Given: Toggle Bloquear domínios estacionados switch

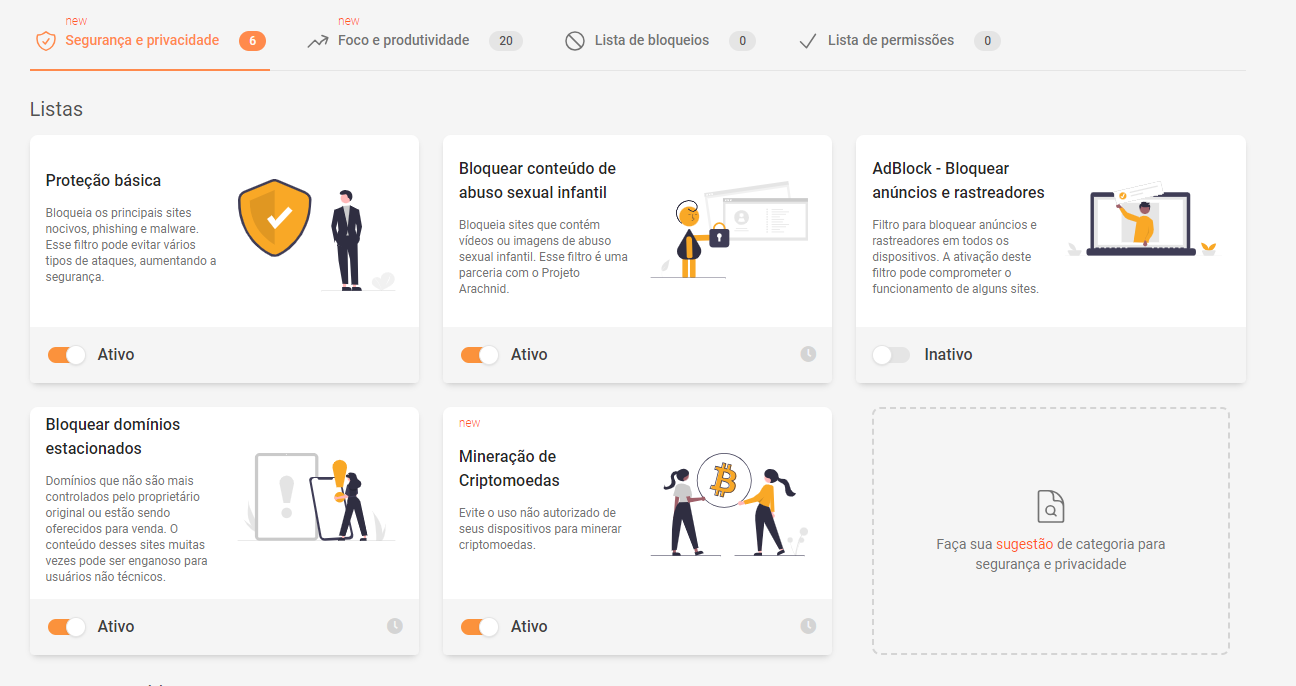Looking at the screenshot, I should click(x=67, y=627).
